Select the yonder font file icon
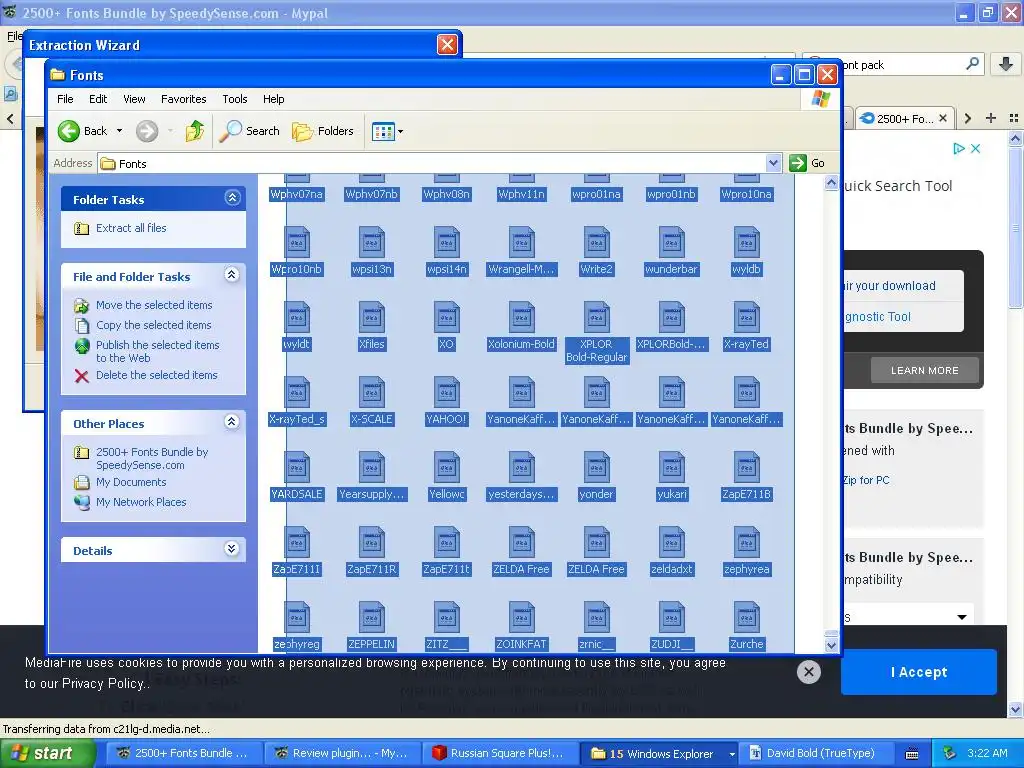Viewport: 1024px width, 768px height. coord(596,468)
